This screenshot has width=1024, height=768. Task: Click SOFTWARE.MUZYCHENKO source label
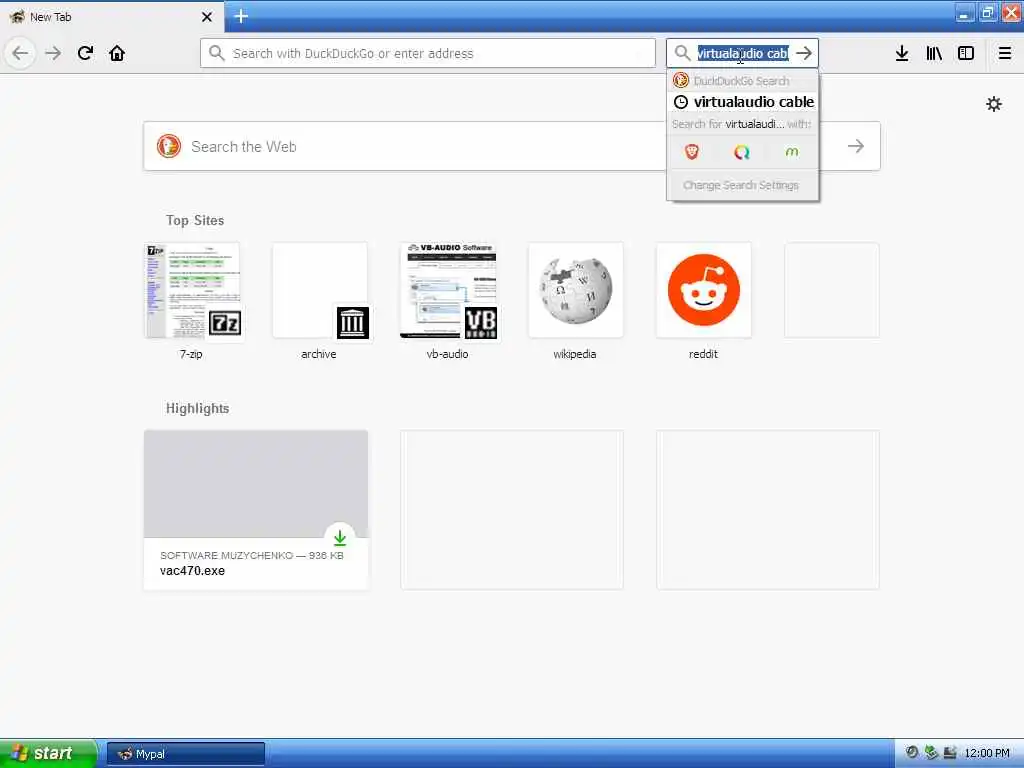[x=226, y=555]
